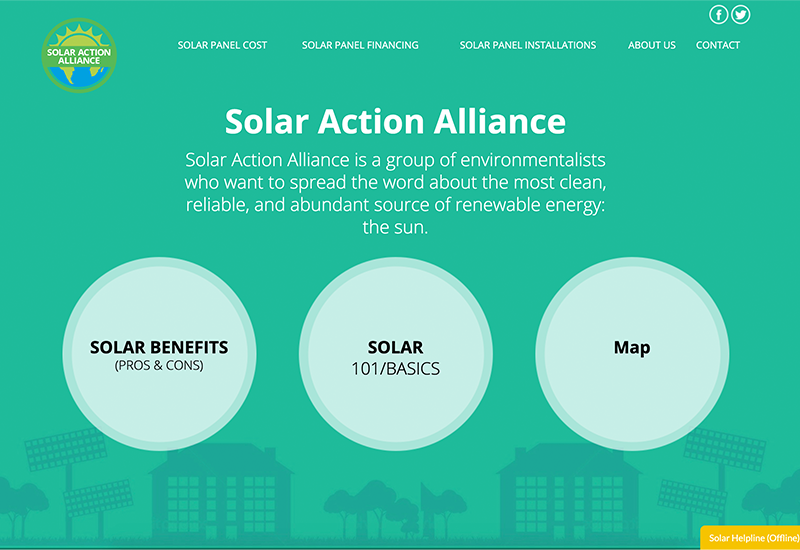Click the Solar Action Alliance logo
Viewport: 800px width, 550px height.
click(80, 54)
